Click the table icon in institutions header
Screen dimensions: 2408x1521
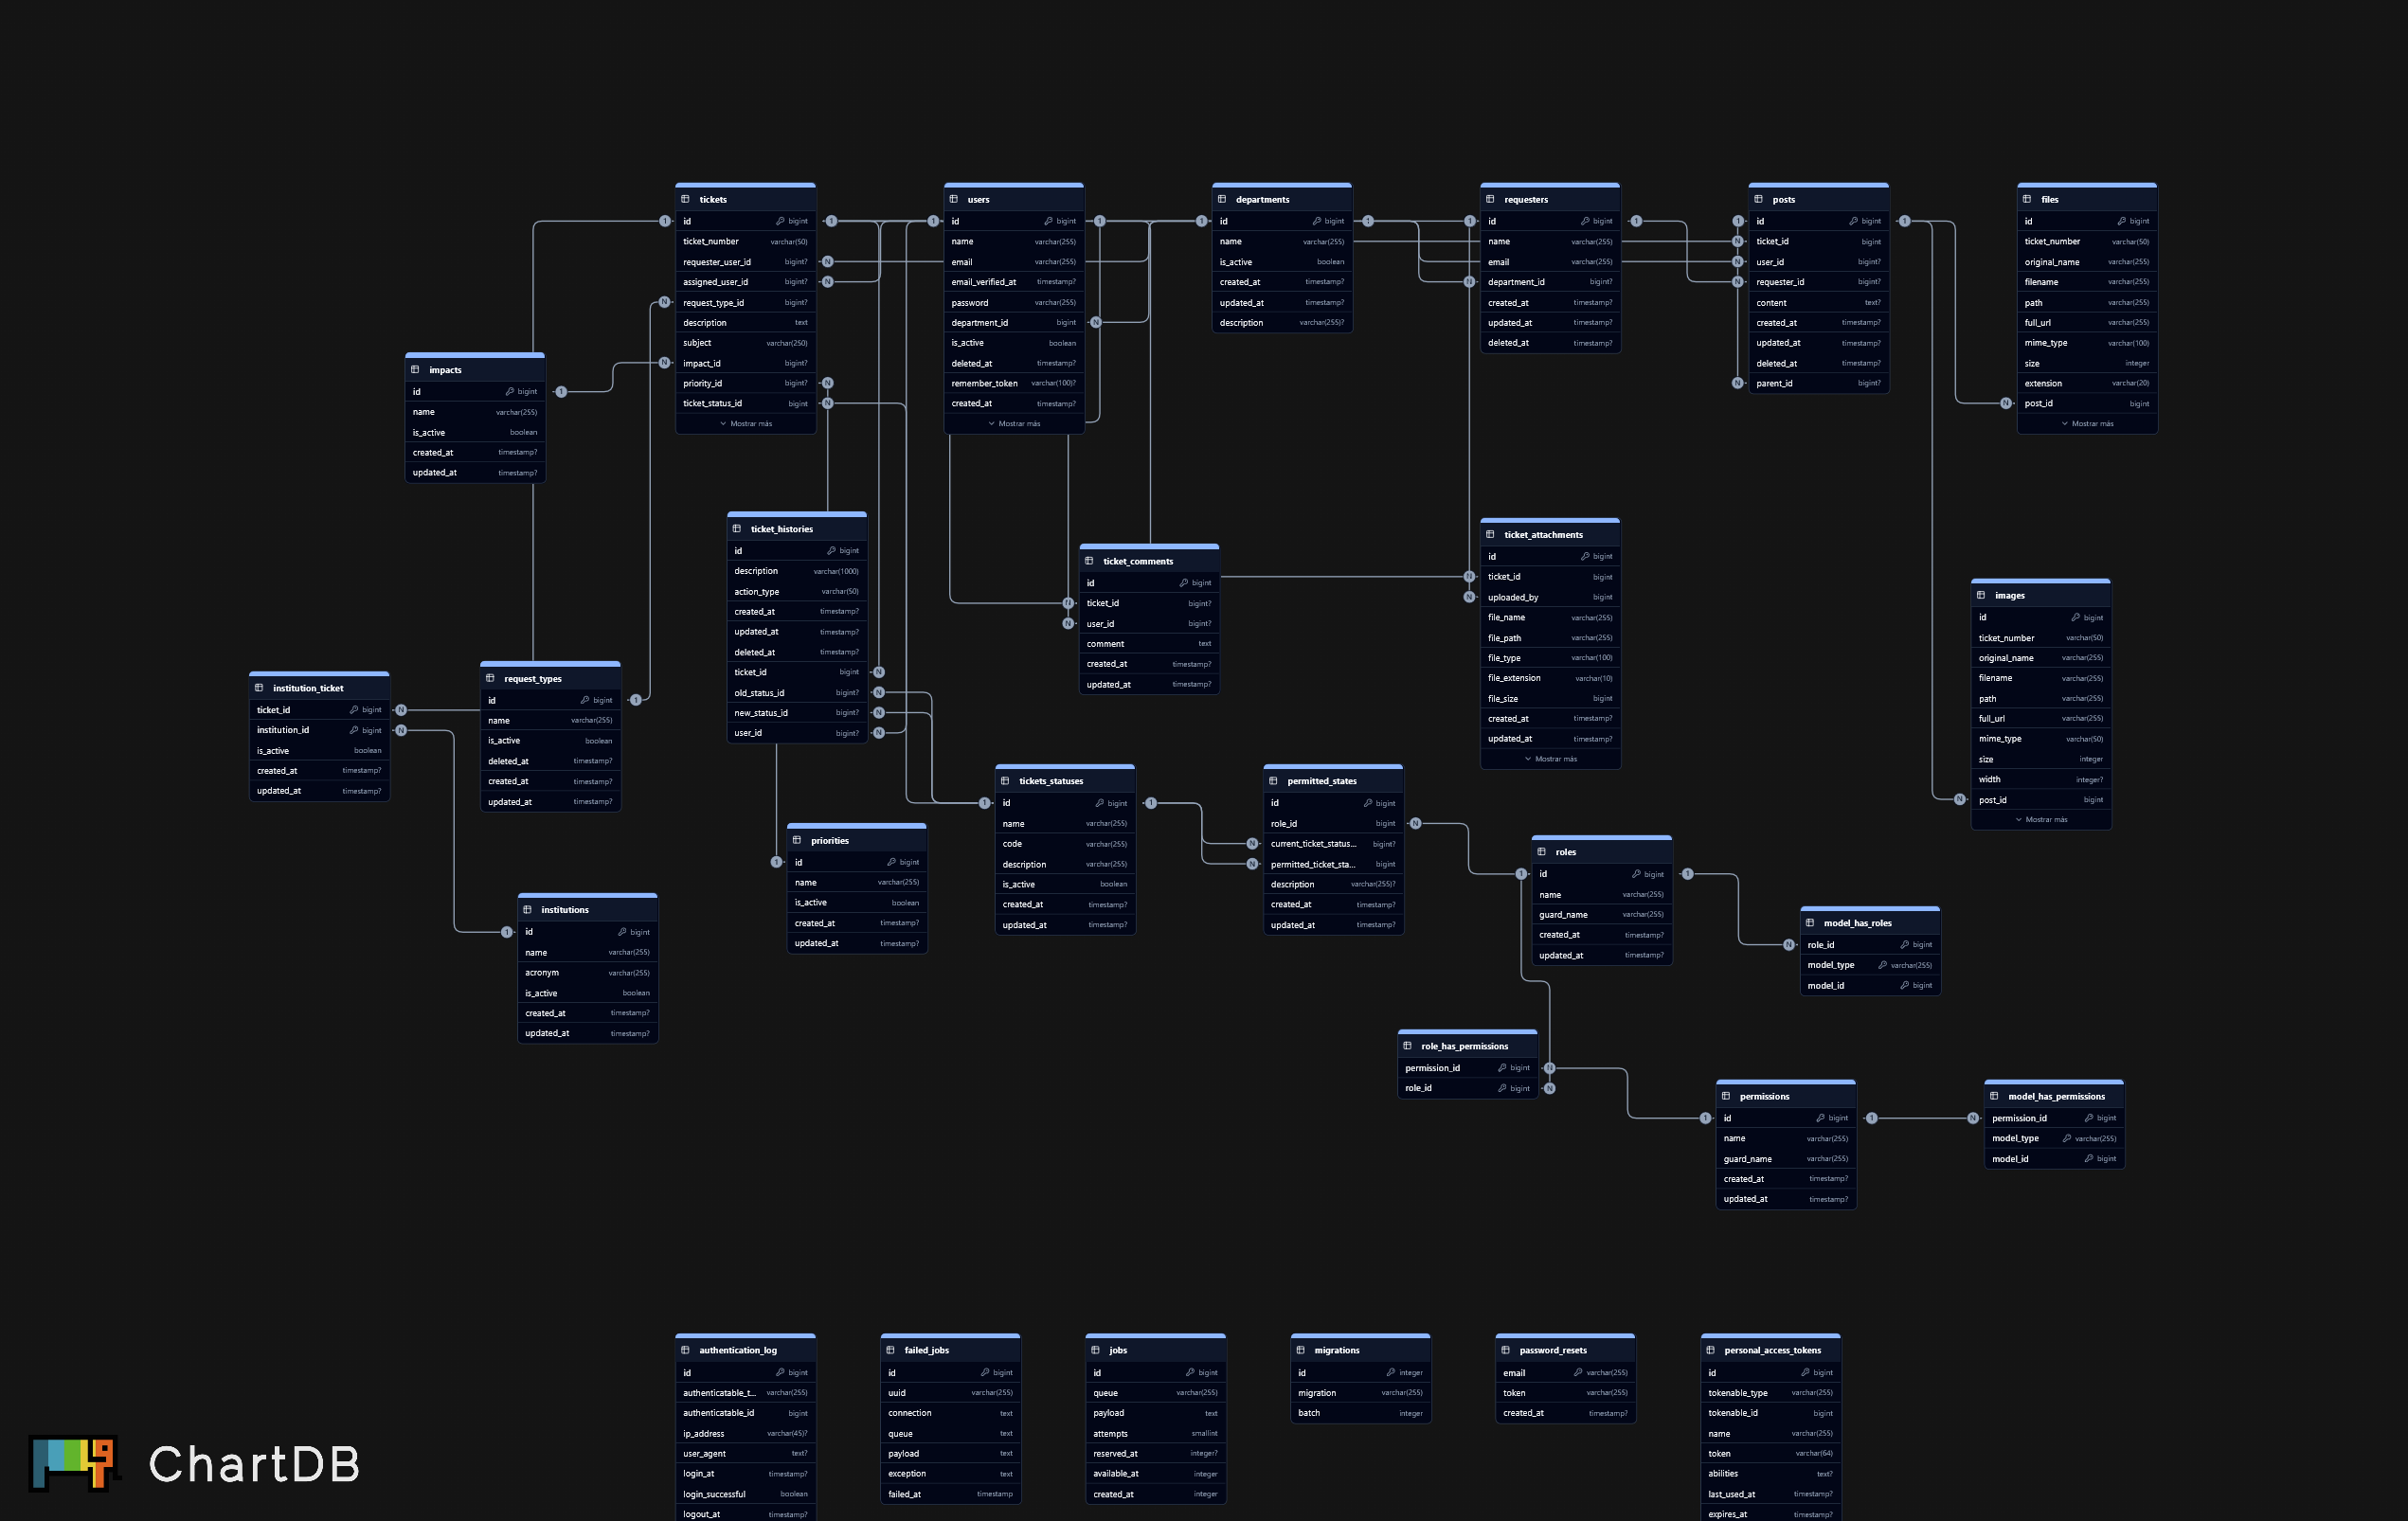tap(527, 910)
